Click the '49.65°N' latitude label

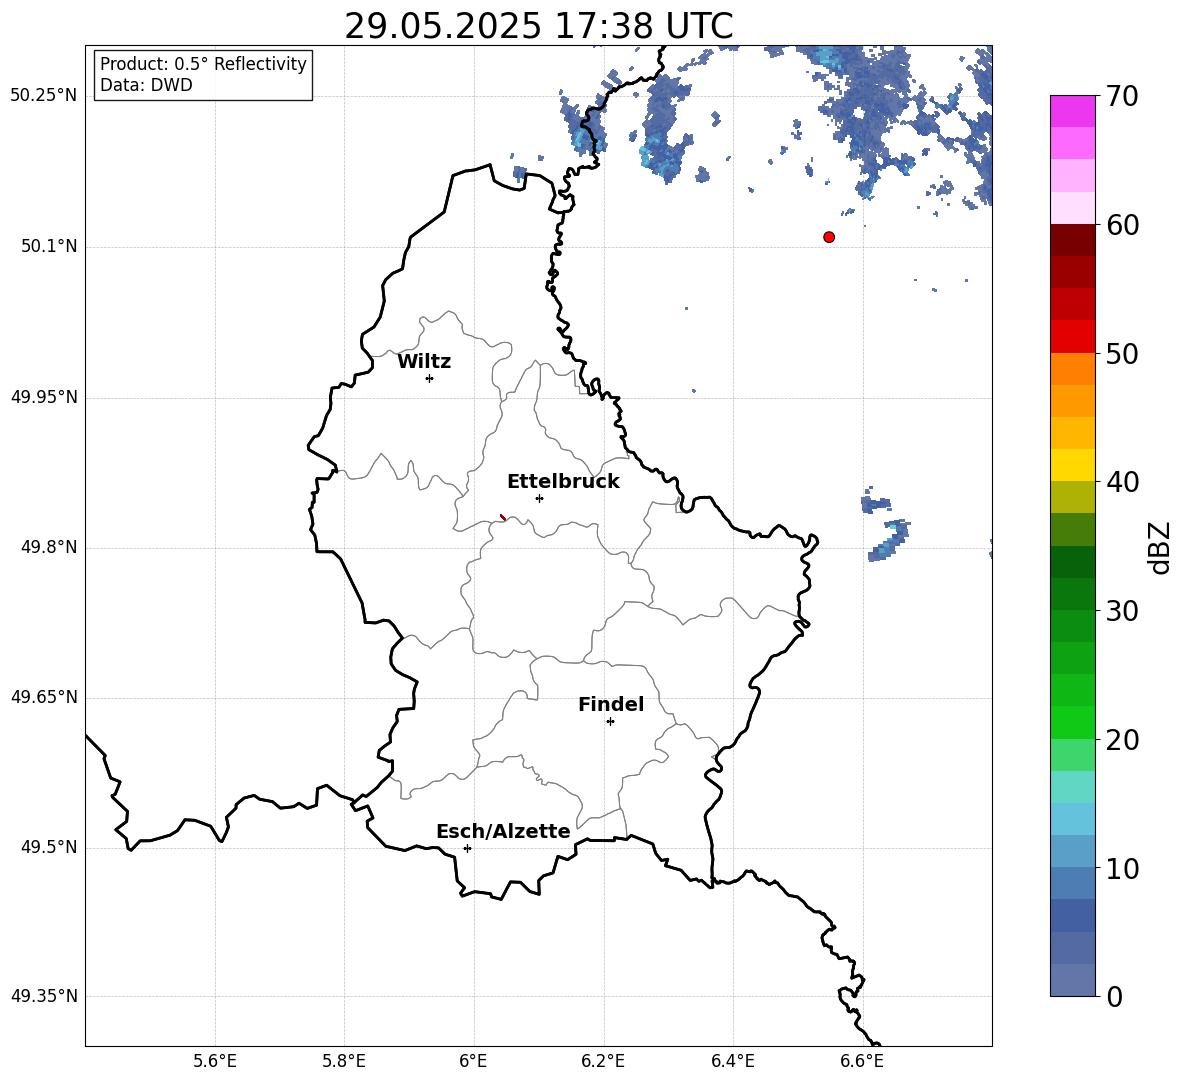coord(44,696)
